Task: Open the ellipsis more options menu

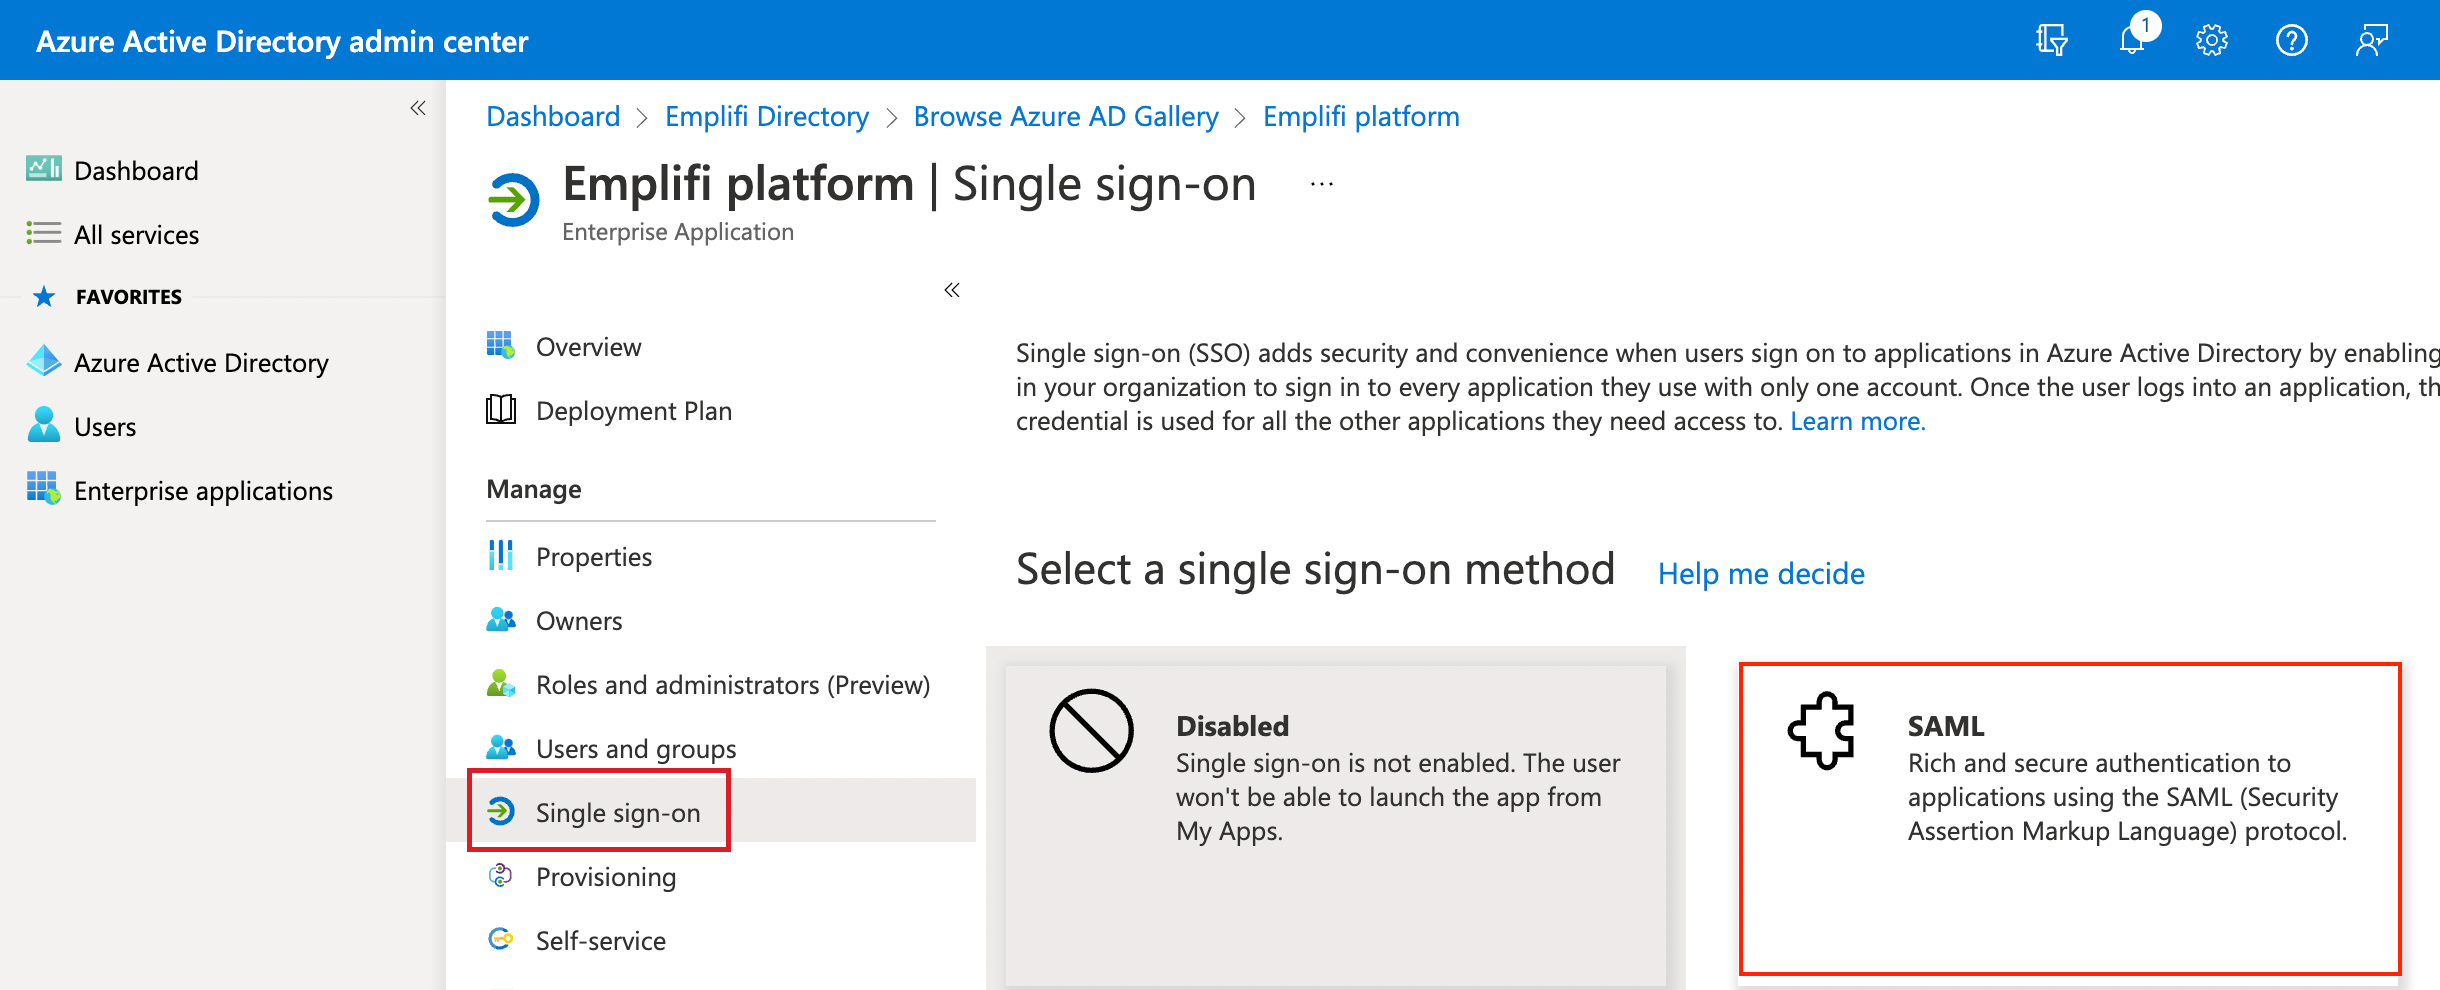Action: (1322, 184)
